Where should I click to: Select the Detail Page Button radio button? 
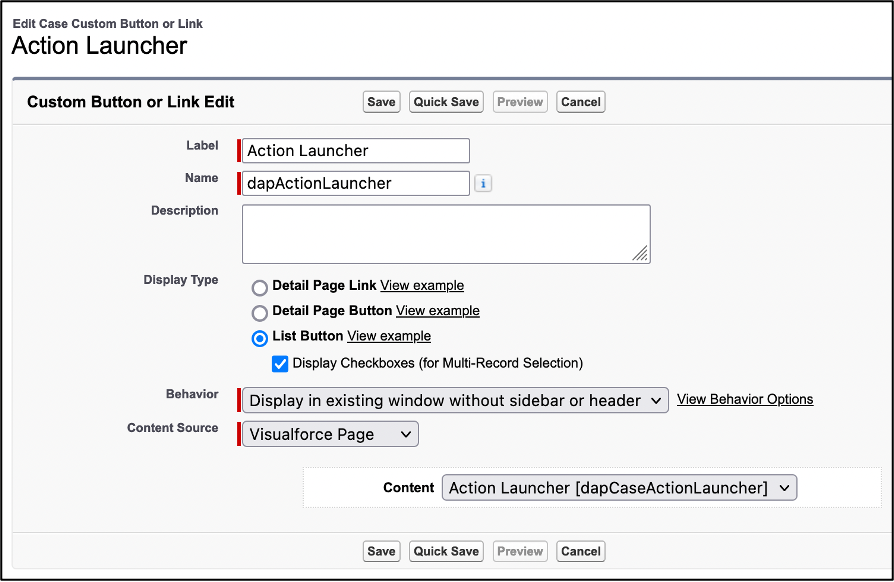point(259,313)
